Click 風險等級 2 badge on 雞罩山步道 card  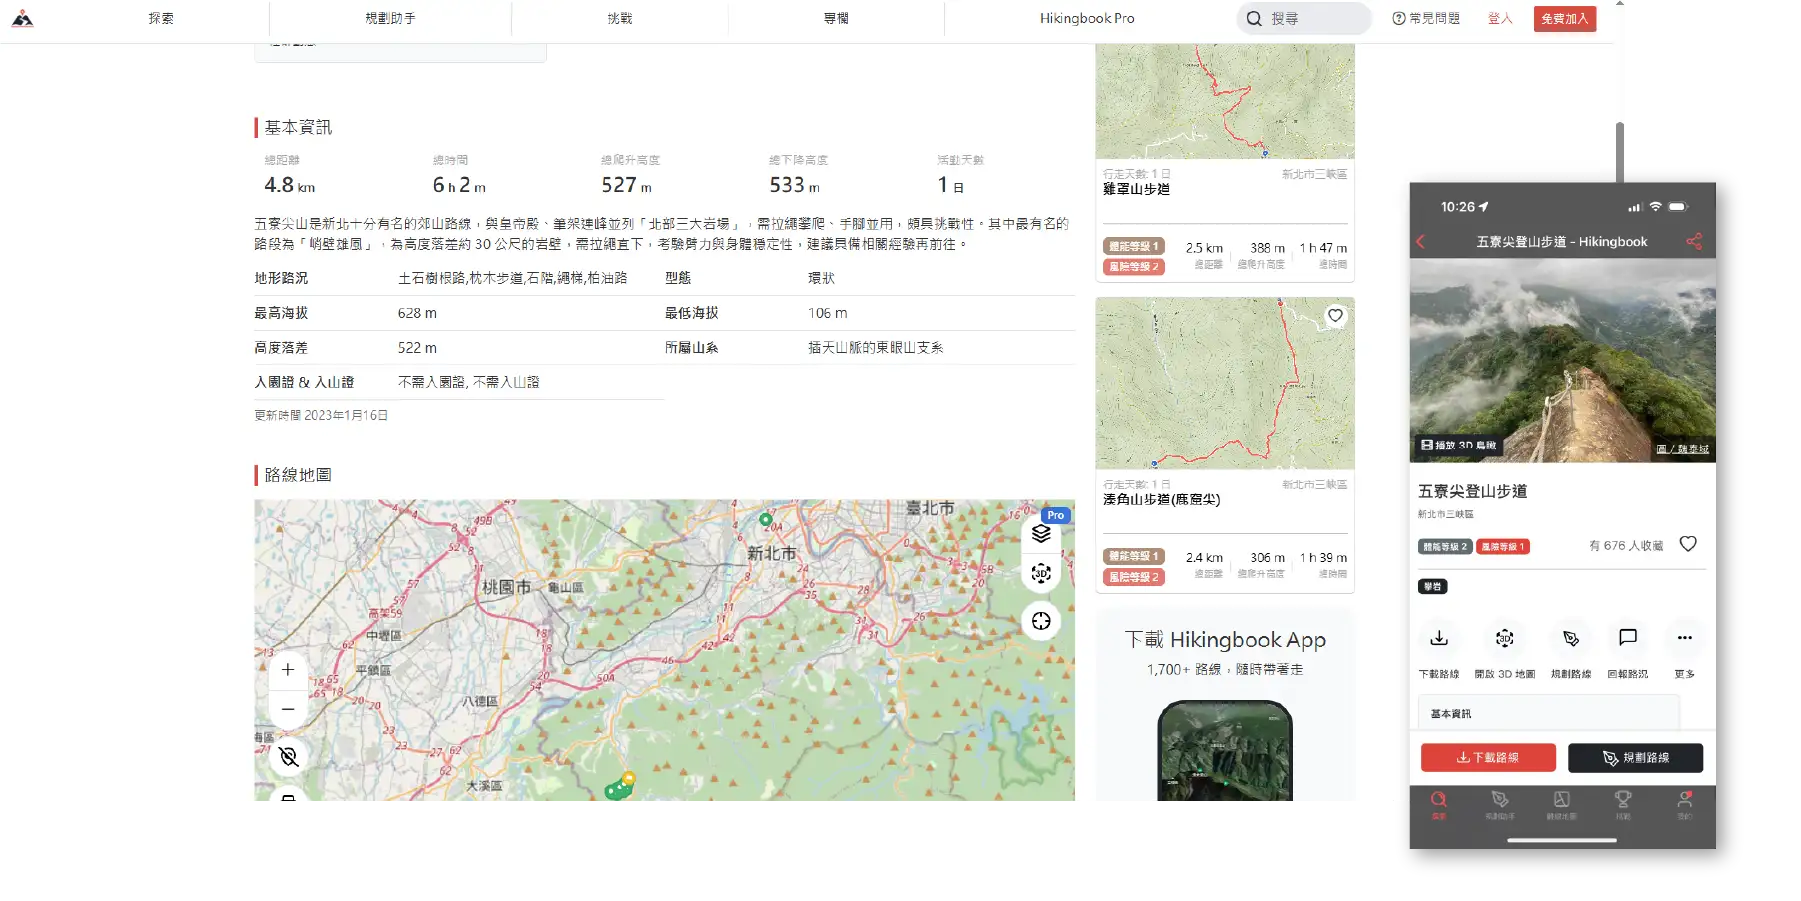click(x=1134, y=267)
